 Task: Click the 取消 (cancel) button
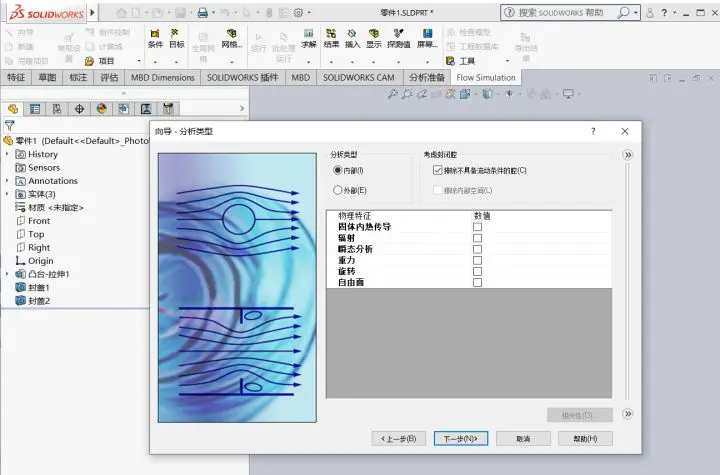[x=523, y=439]
